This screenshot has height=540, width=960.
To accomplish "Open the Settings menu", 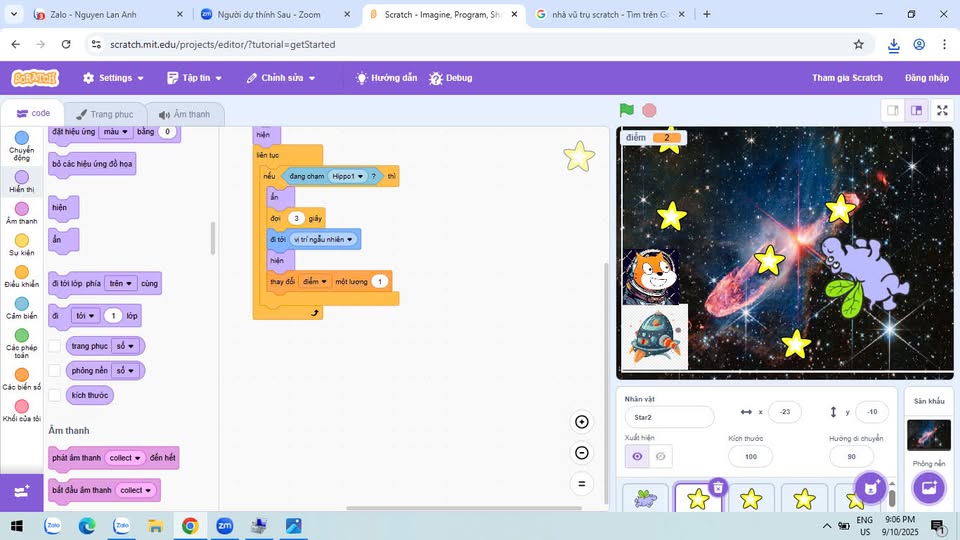I will tap(113, 78).
